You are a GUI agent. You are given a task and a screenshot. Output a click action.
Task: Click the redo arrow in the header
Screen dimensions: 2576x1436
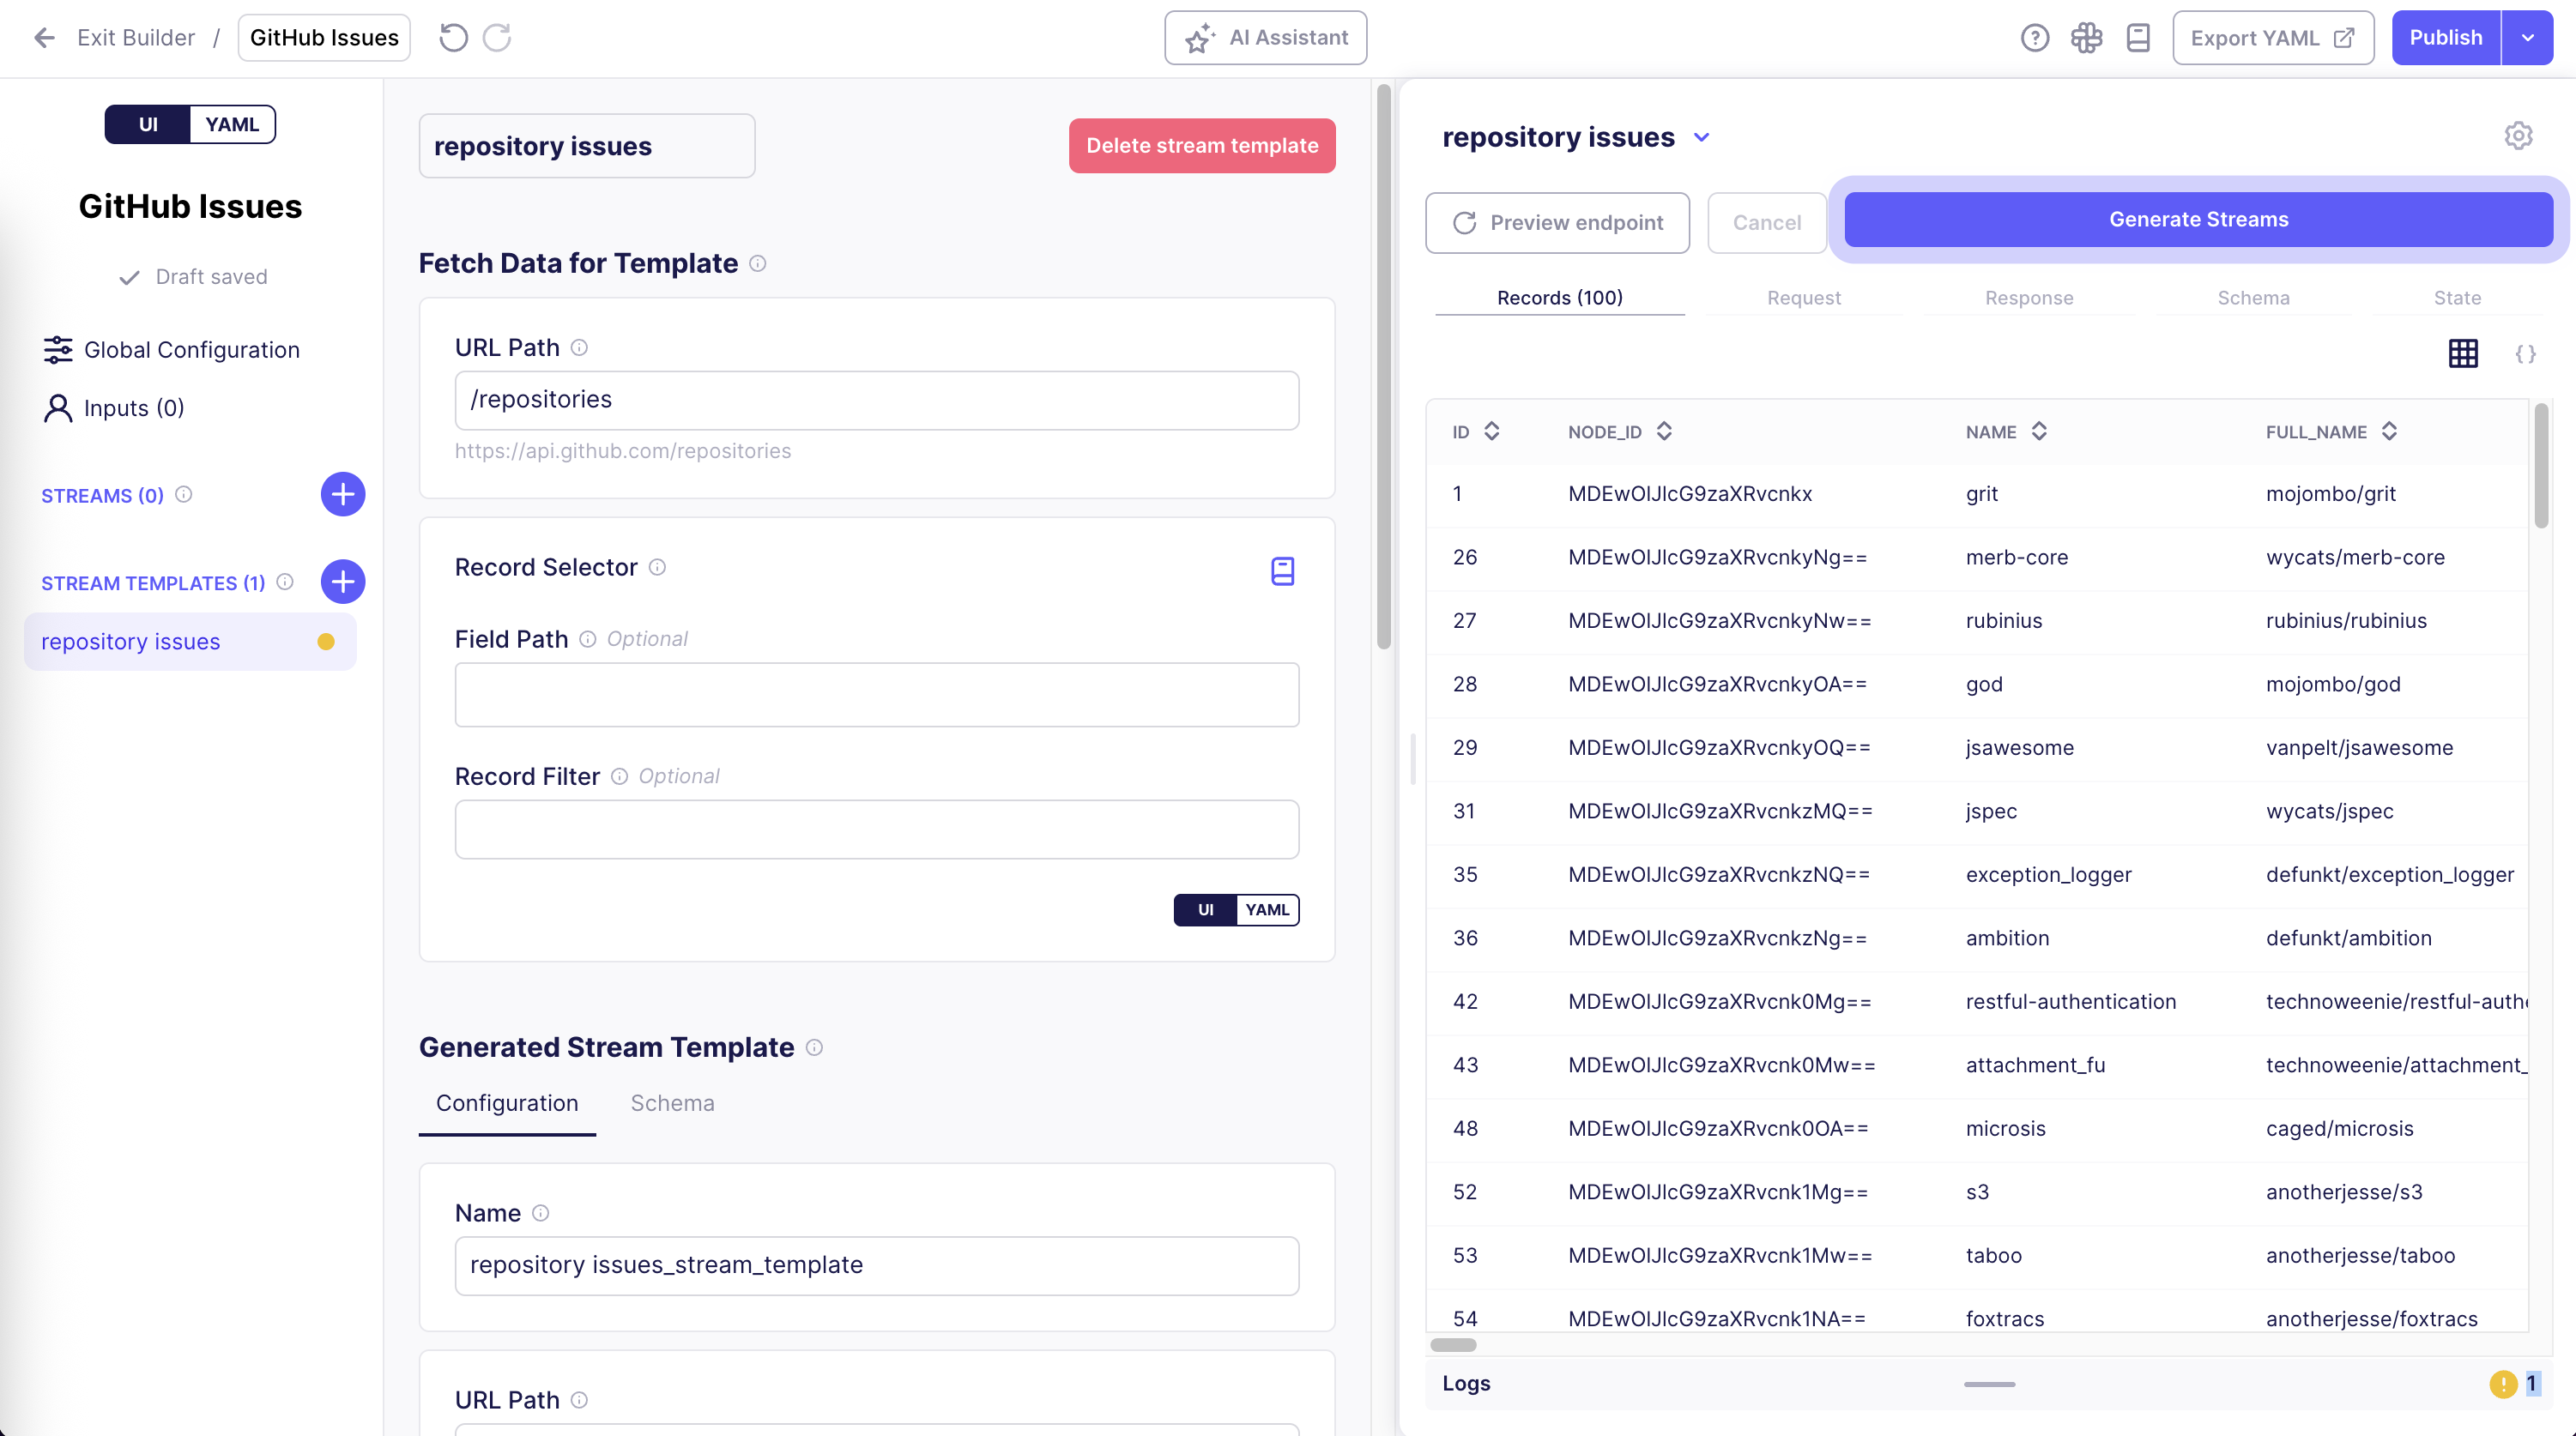(498, 37)
